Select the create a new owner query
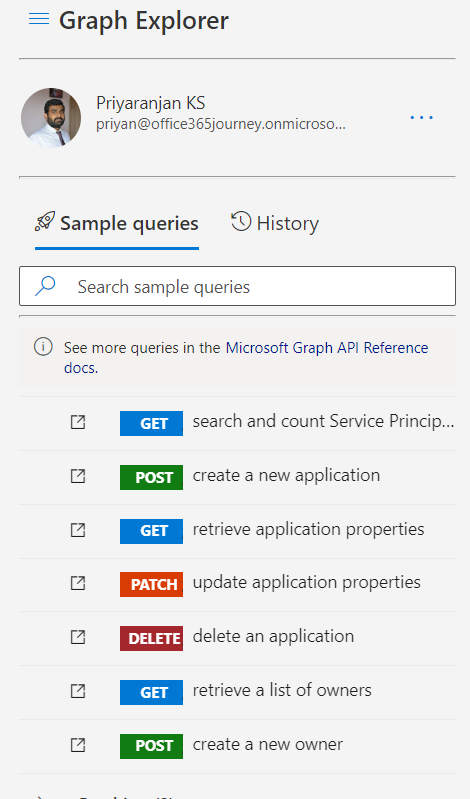The height and width of the screenshot is (799, 470). click(x=268, y=744)
